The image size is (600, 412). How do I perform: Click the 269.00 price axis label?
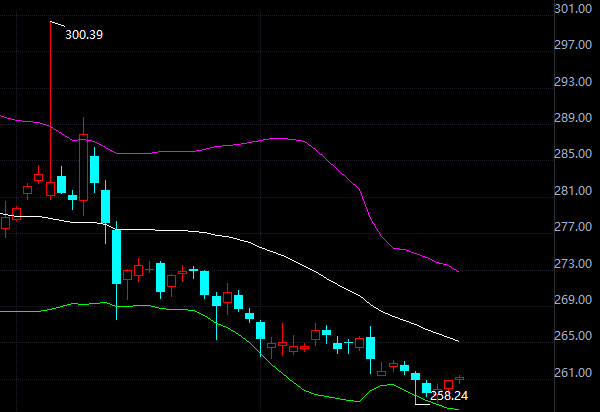573,300
